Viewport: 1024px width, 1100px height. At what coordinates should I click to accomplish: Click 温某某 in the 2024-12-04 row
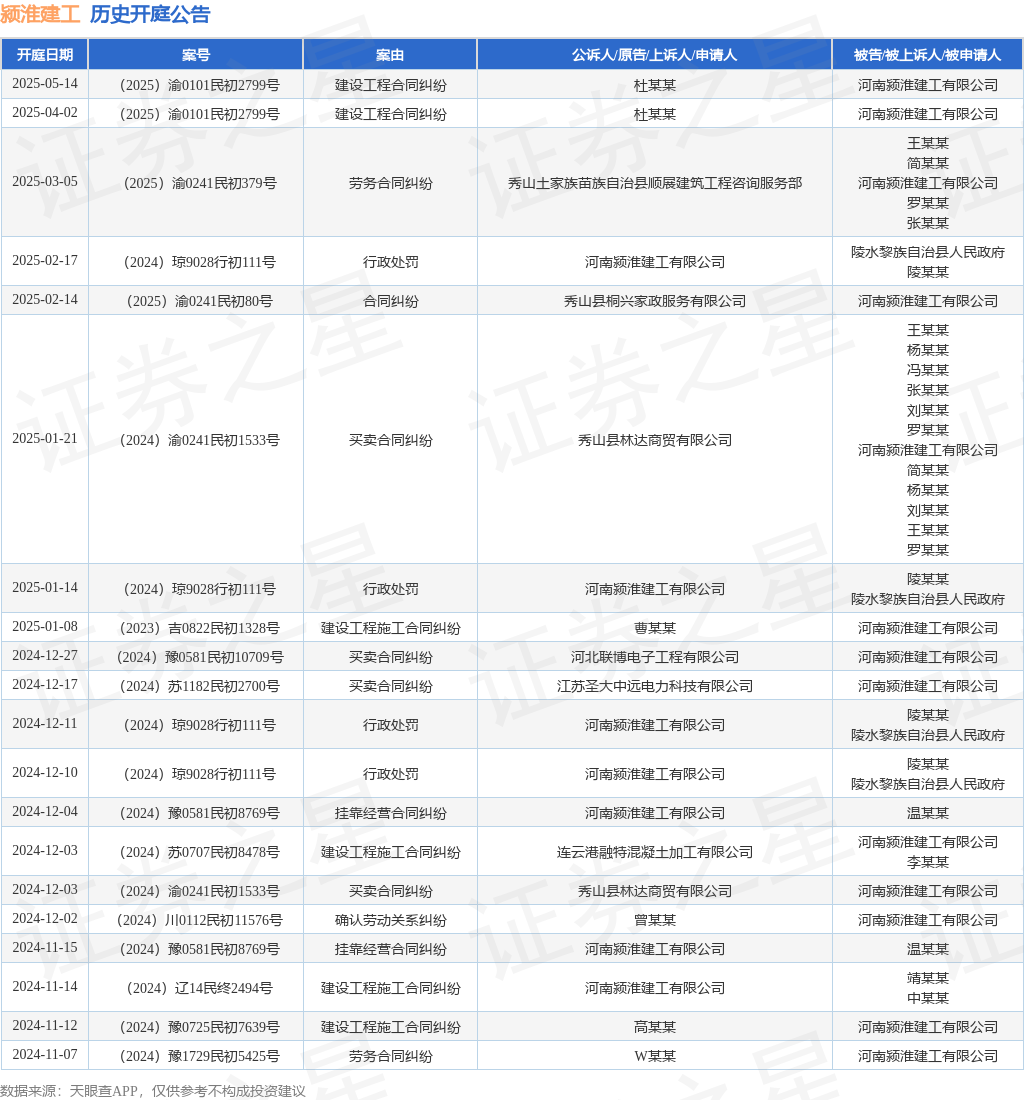[x=927, y=813]
